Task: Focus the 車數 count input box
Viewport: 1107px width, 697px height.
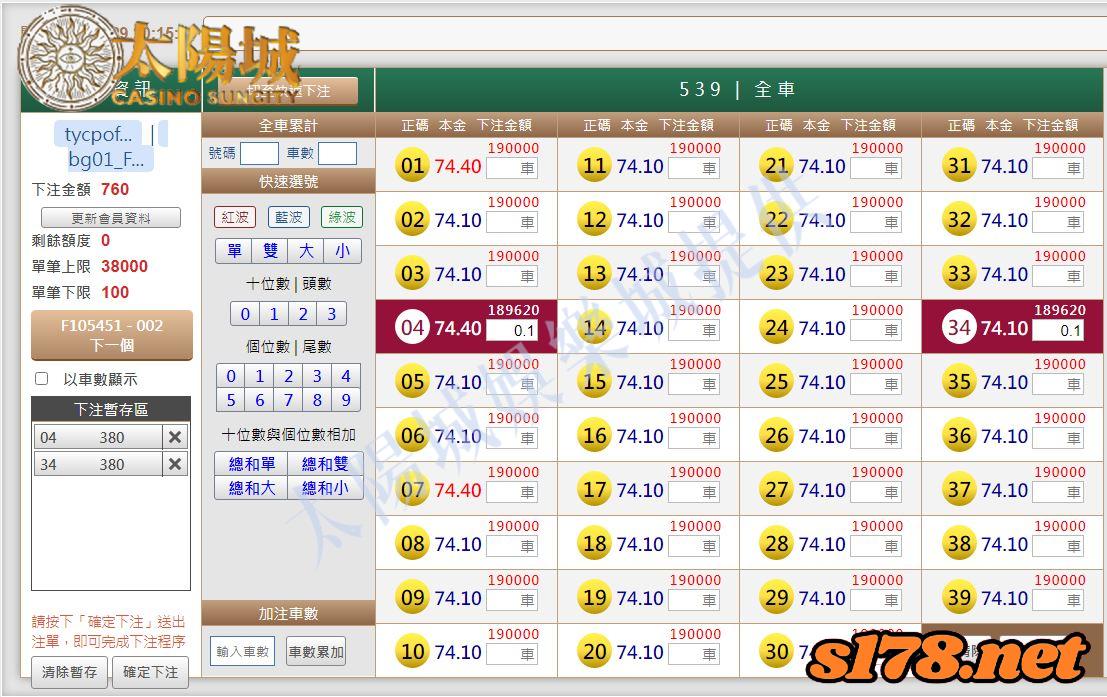Action: click(337, 153)
